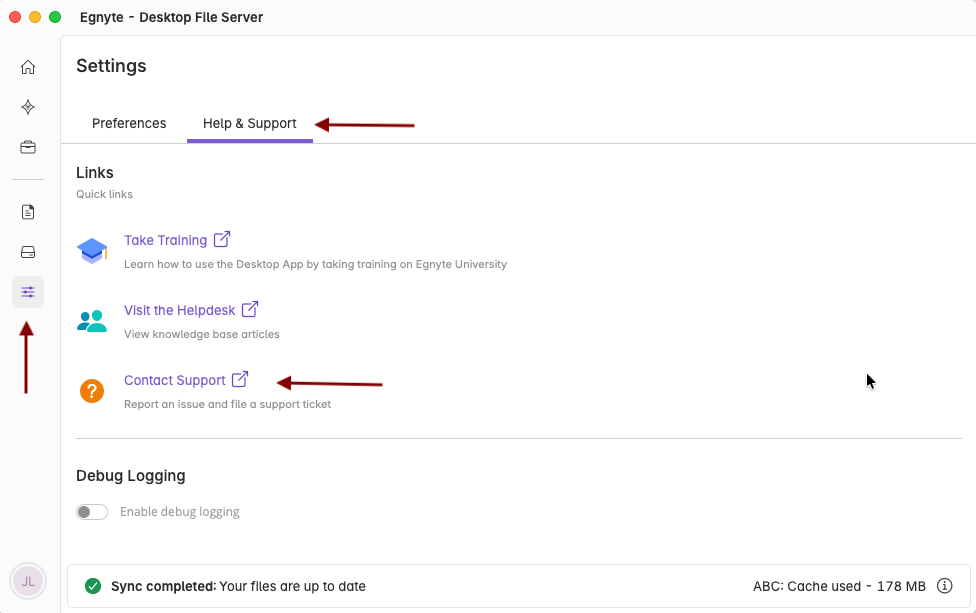Click the yellow minimize window button
Screen dimensions: 976x613
(x=35, y=17)
